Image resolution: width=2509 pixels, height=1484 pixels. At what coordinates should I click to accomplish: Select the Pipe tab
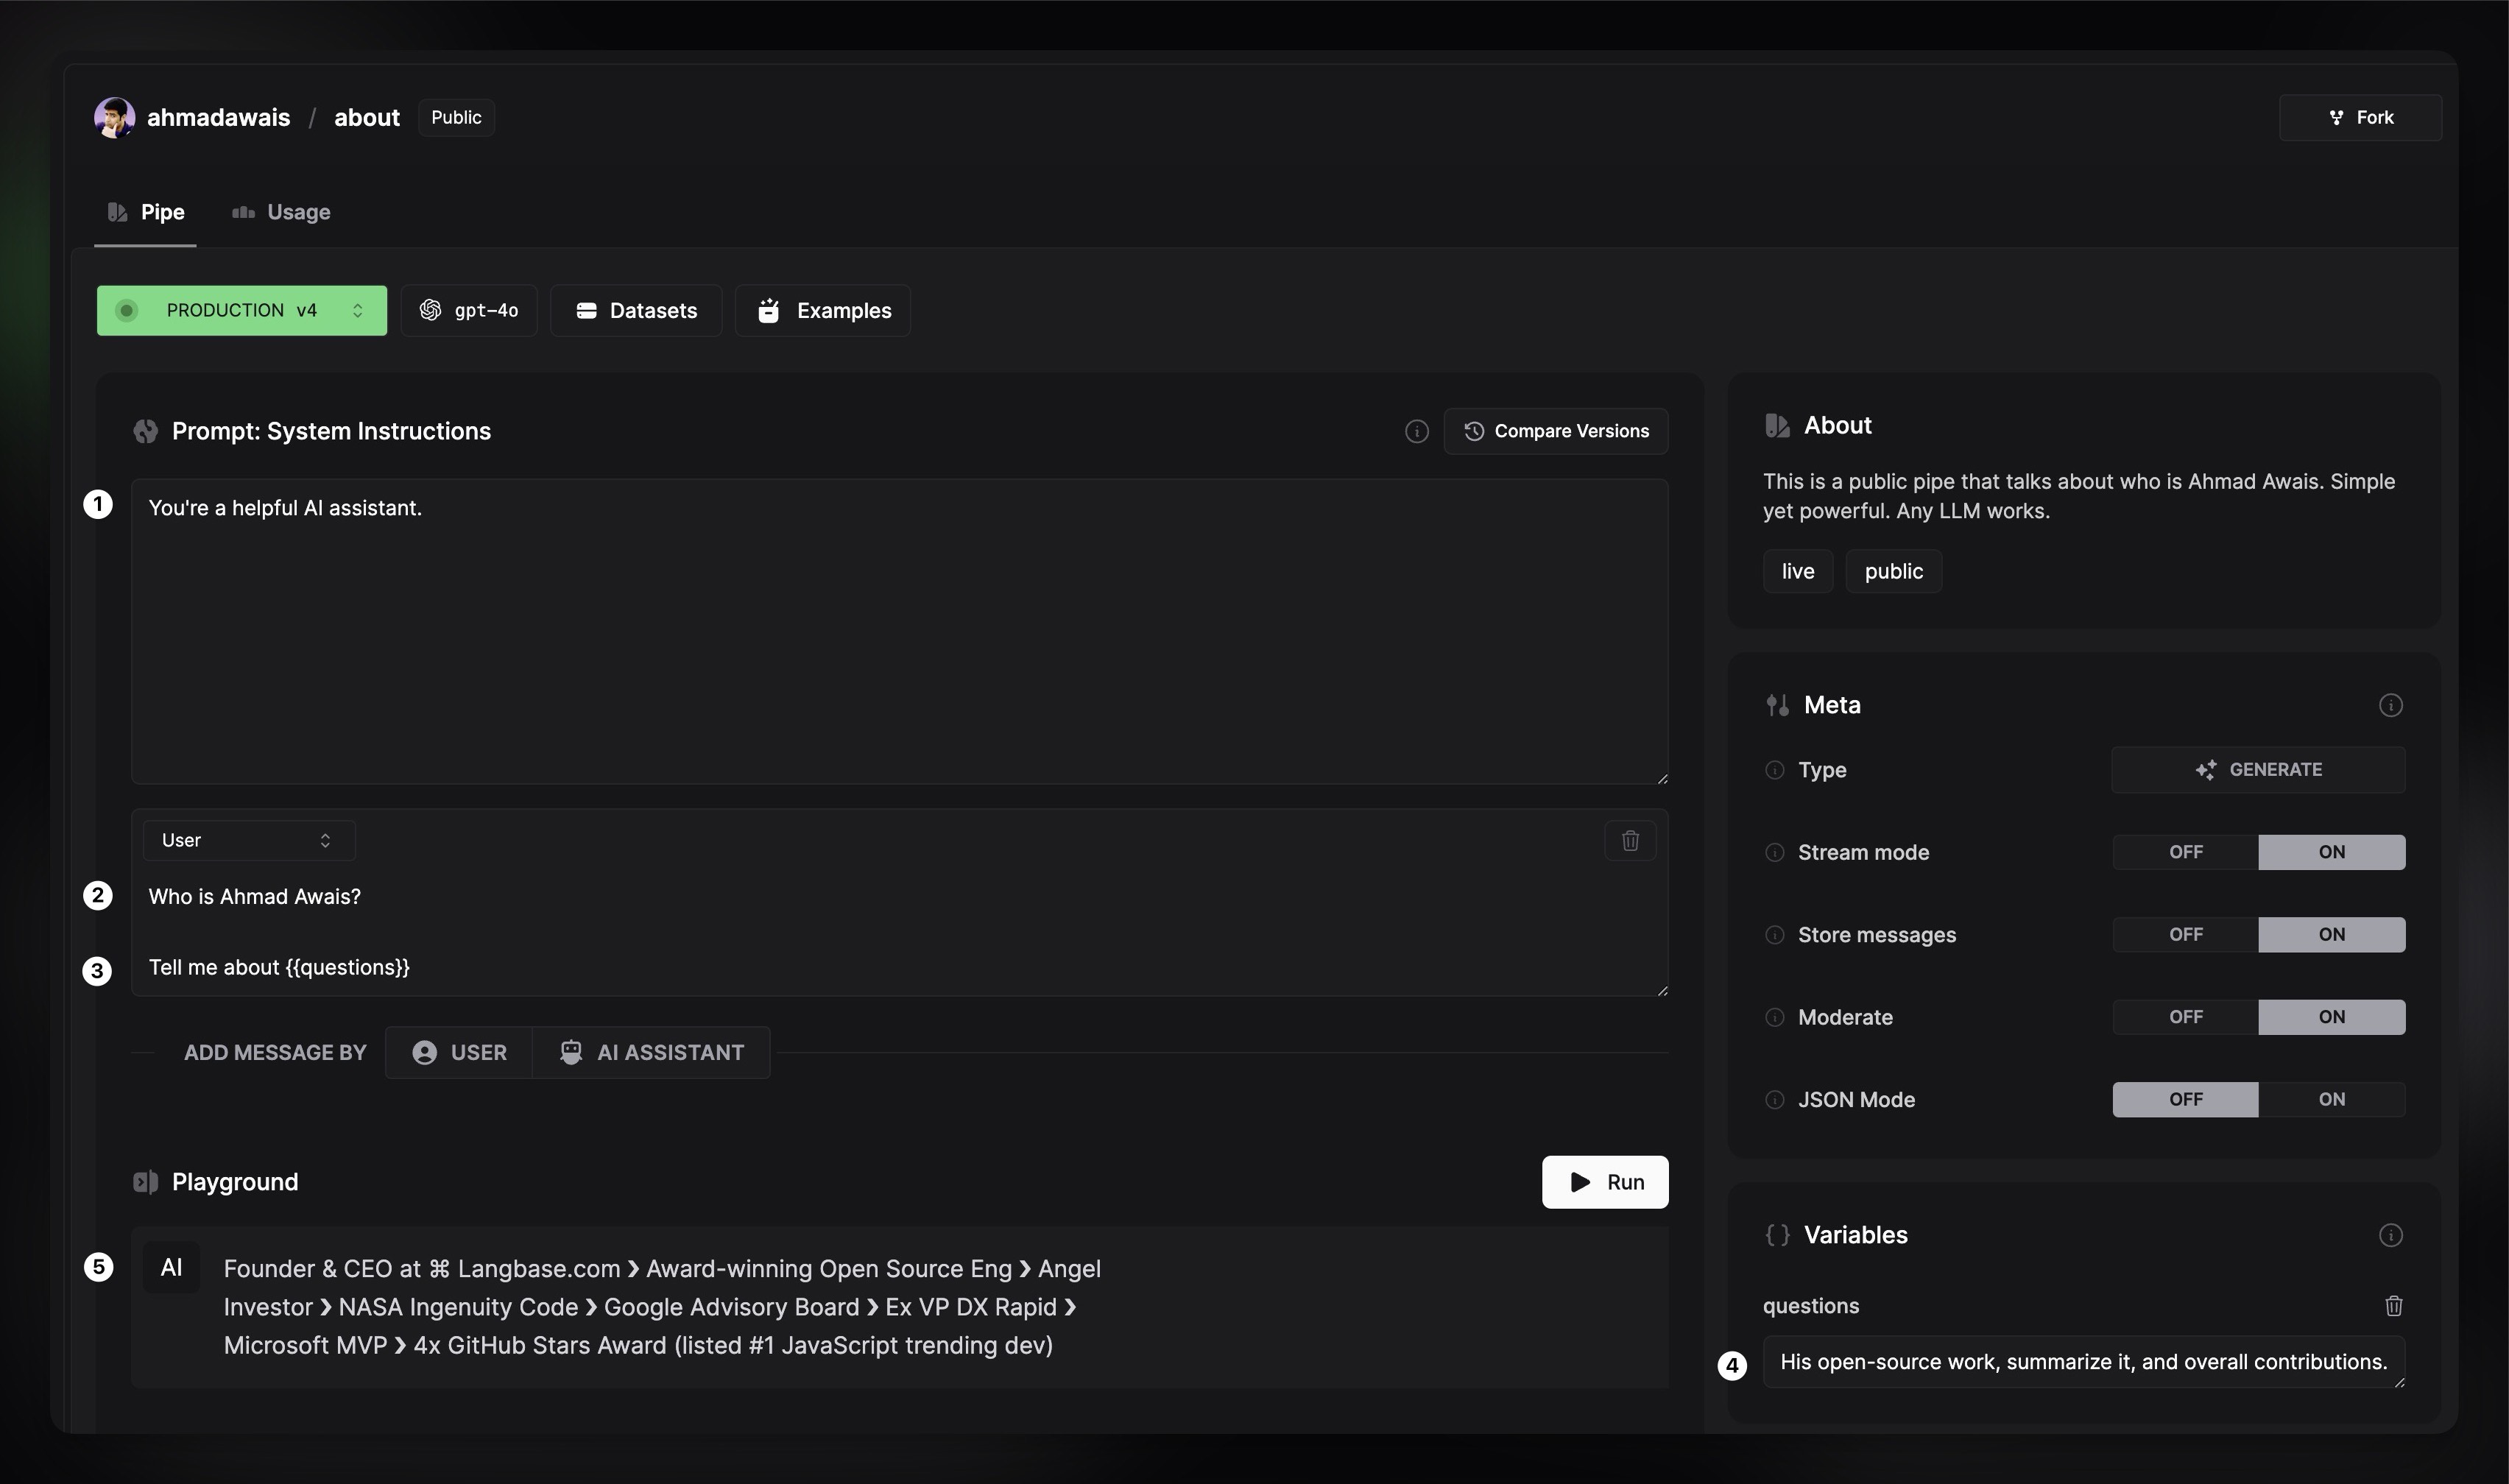146,212
